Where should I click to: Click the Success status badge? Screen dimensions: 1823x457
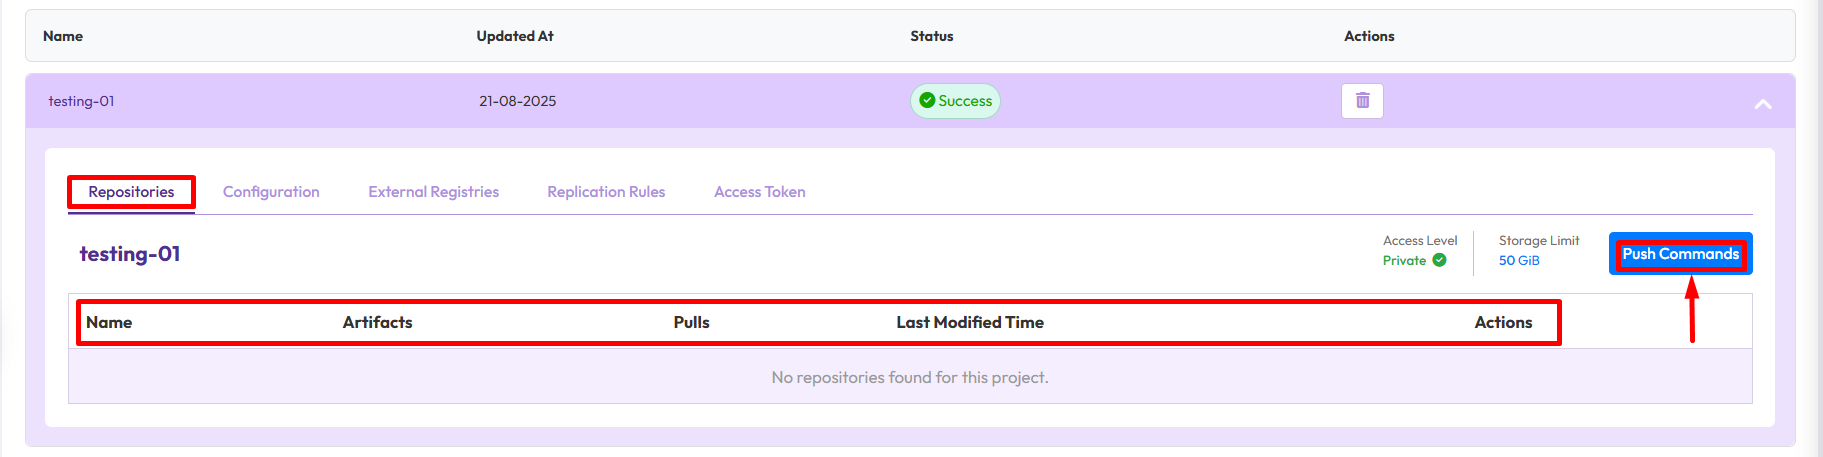[964, 101]
